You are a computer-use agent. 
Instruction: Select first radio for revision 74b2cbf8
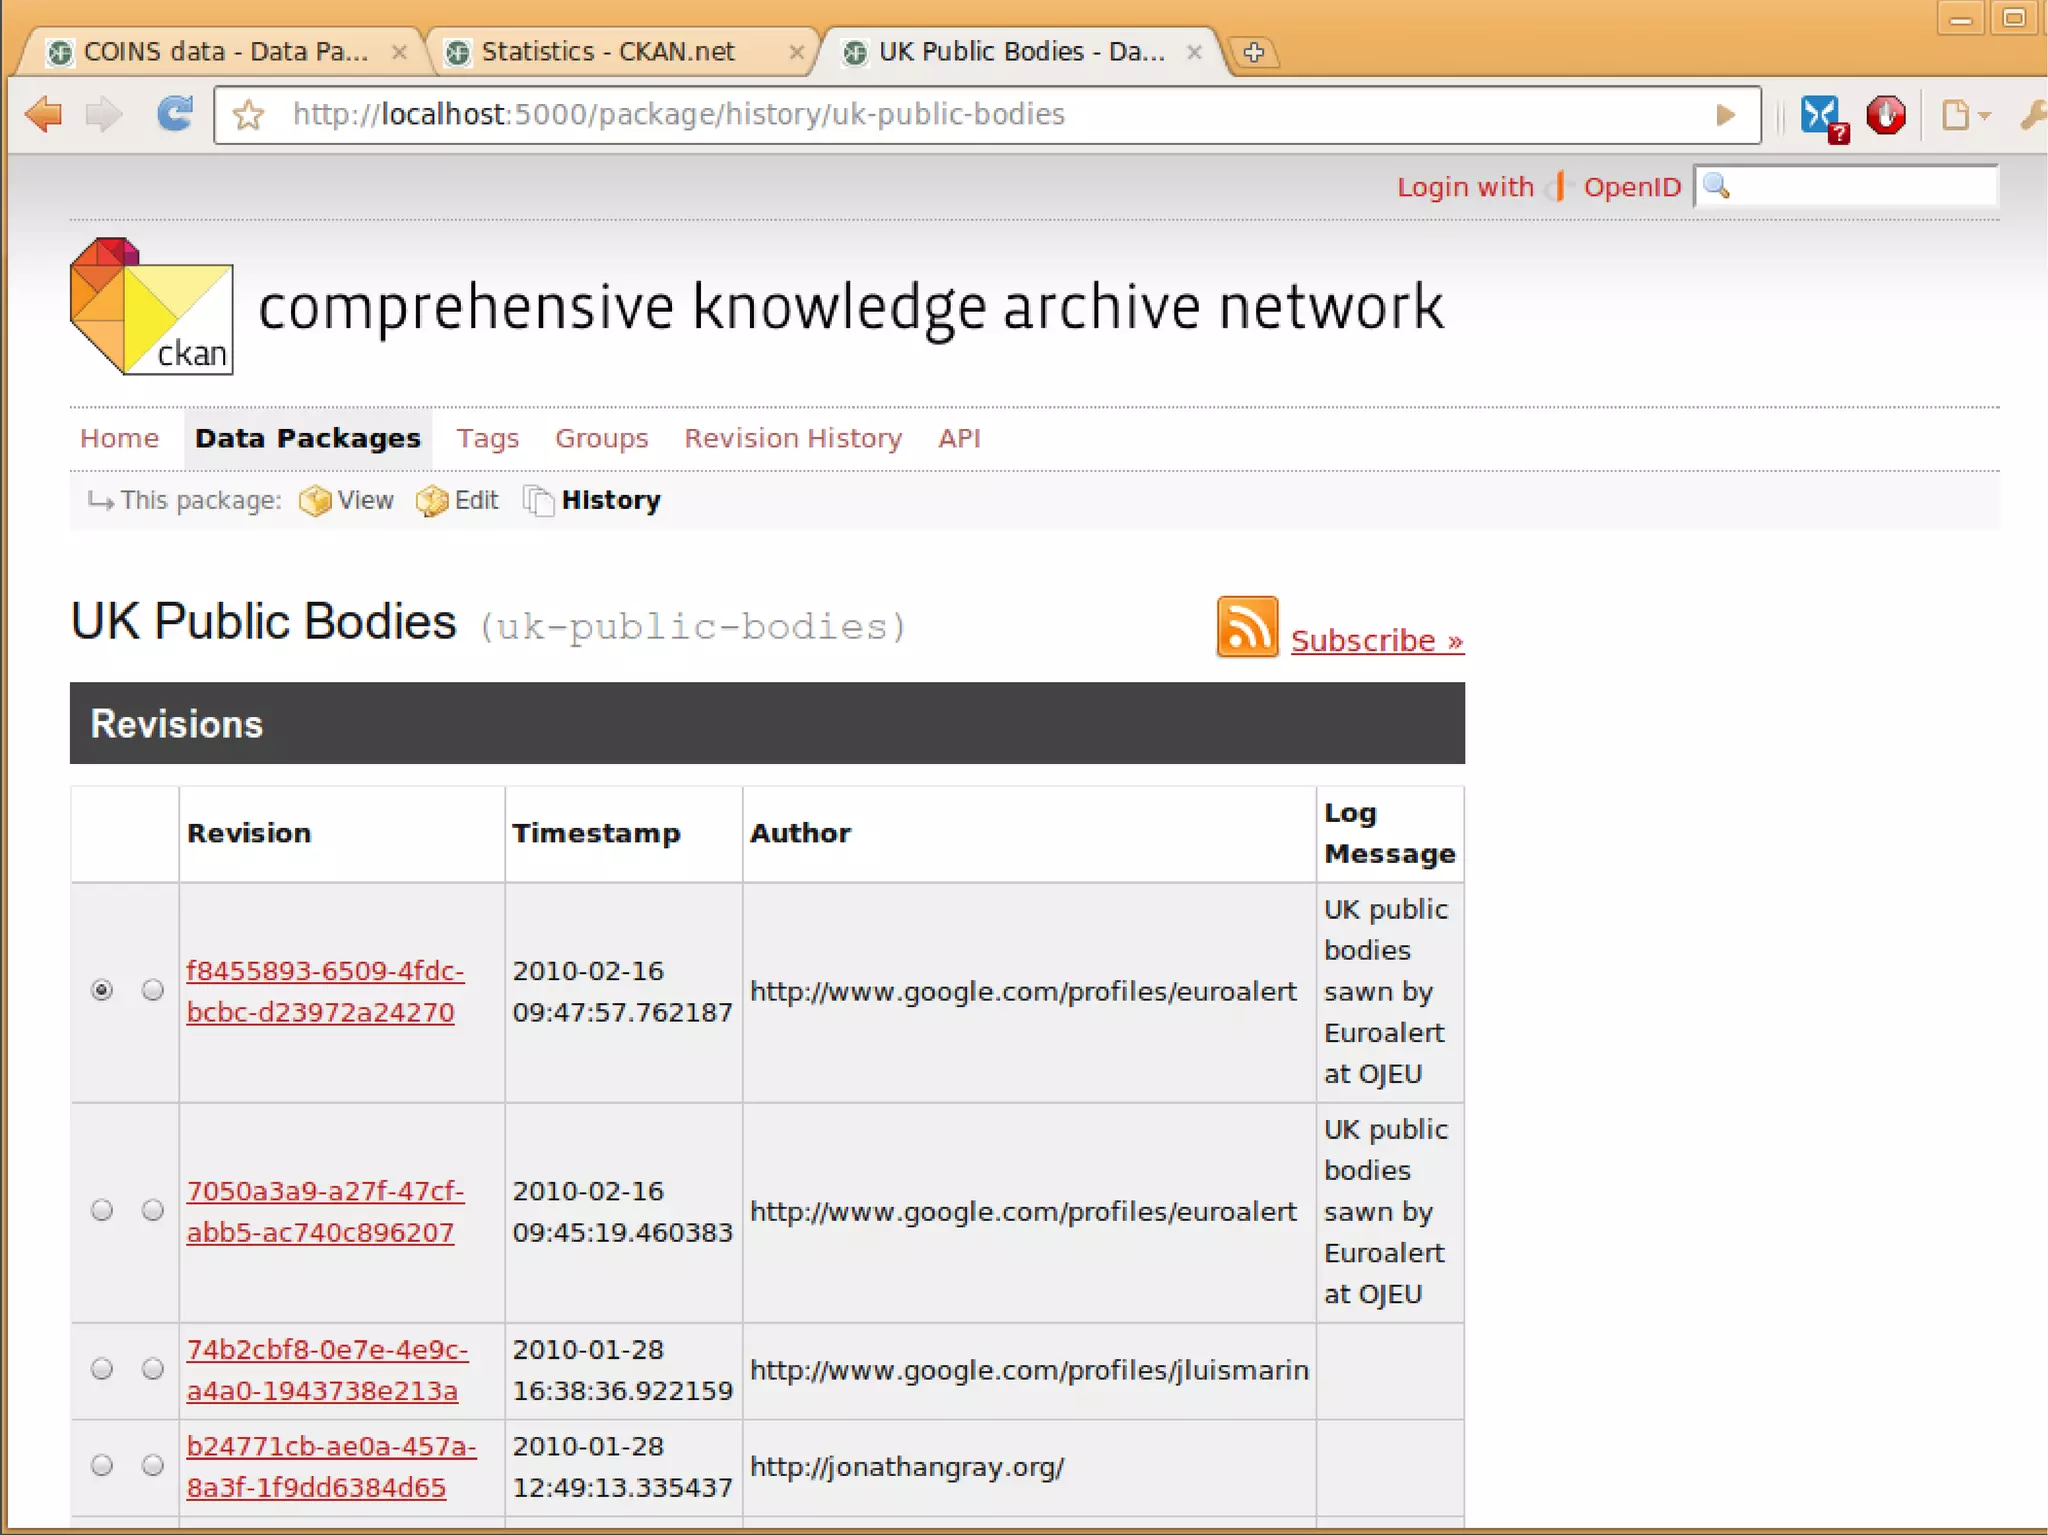tap(101, 1368)
